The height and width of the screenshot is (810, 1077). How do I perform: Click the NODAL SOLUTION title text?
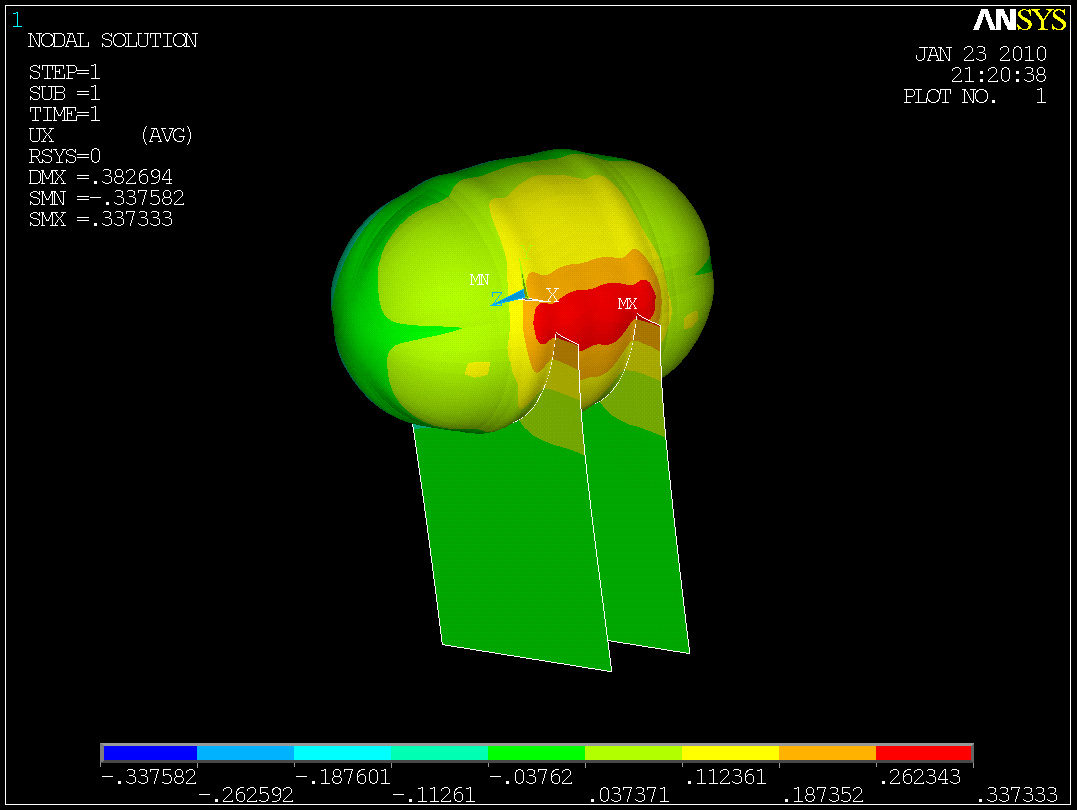tap(113, 41)
